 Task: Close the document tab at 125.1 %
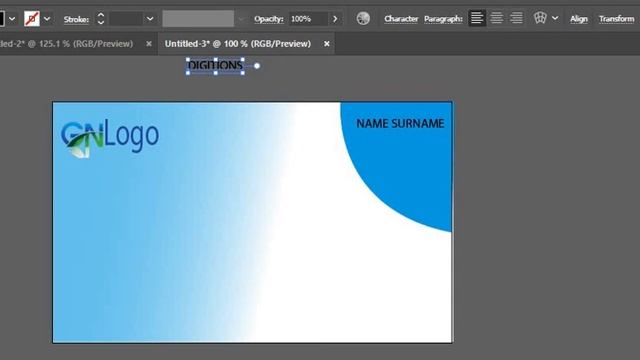tap(149, 44)
